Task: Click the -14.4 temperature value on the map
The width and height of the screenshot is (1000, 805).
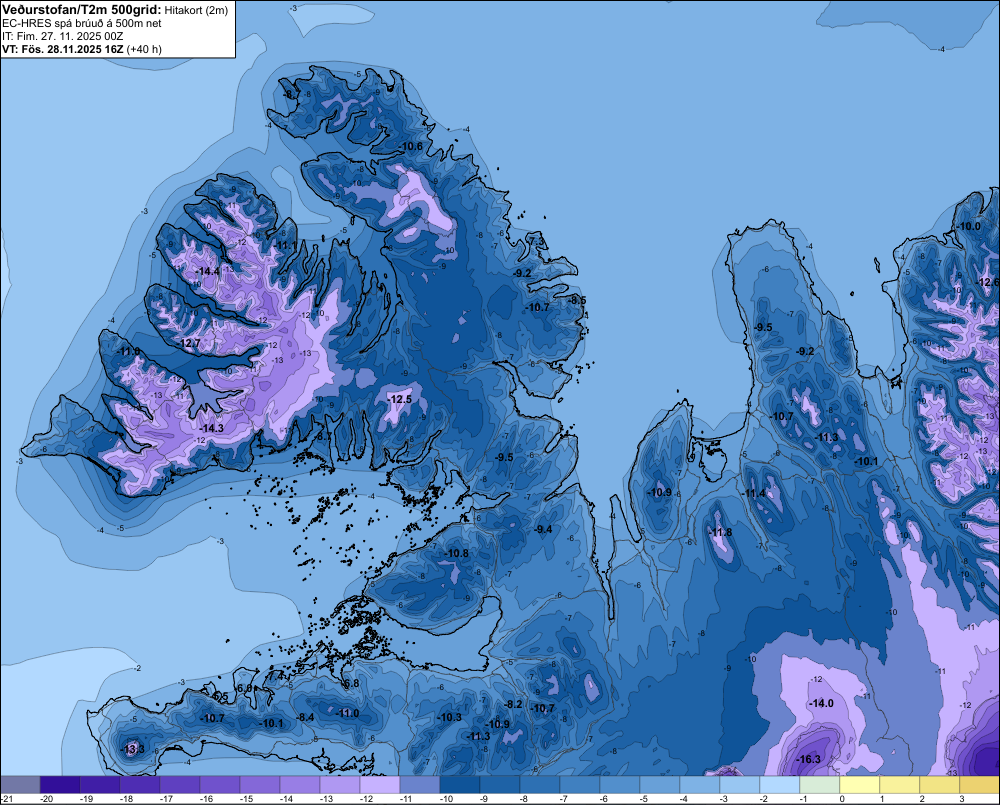Action: [x=208, y=271]
